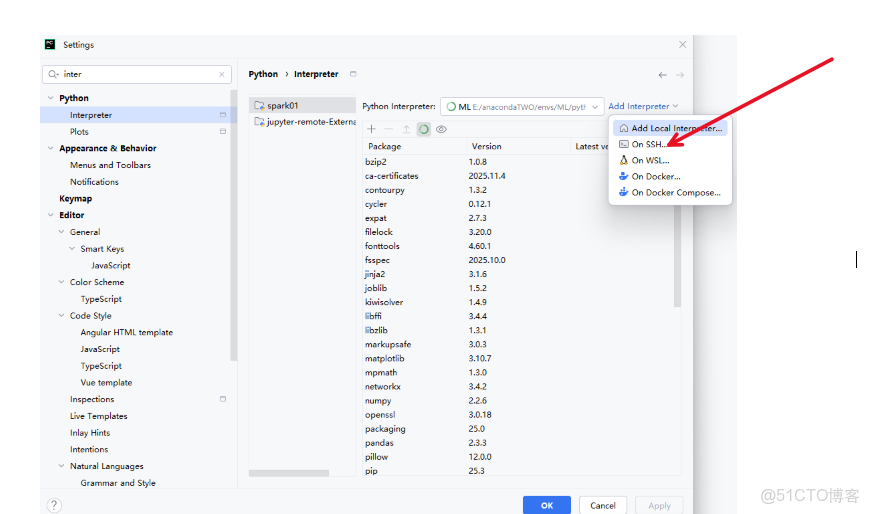The image size is (870, 514).
Task: Choose Add Local Interpreter menu entry
Action: pyautogui.click(x=670, y=128)
